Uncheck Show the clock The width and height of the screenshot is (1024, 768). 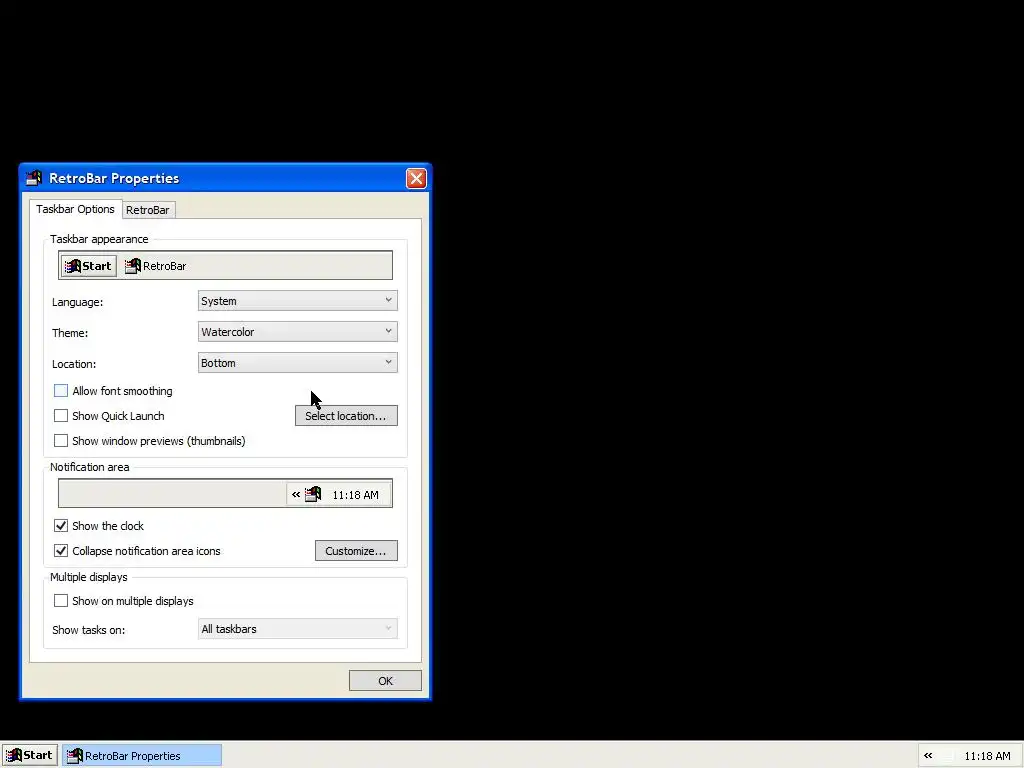tap(61, 526)
